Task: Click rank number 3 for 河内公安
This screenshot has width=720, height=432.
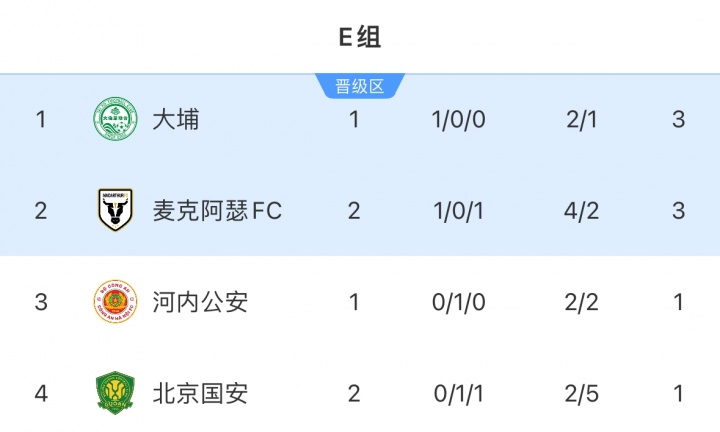Action: (41, 302)
